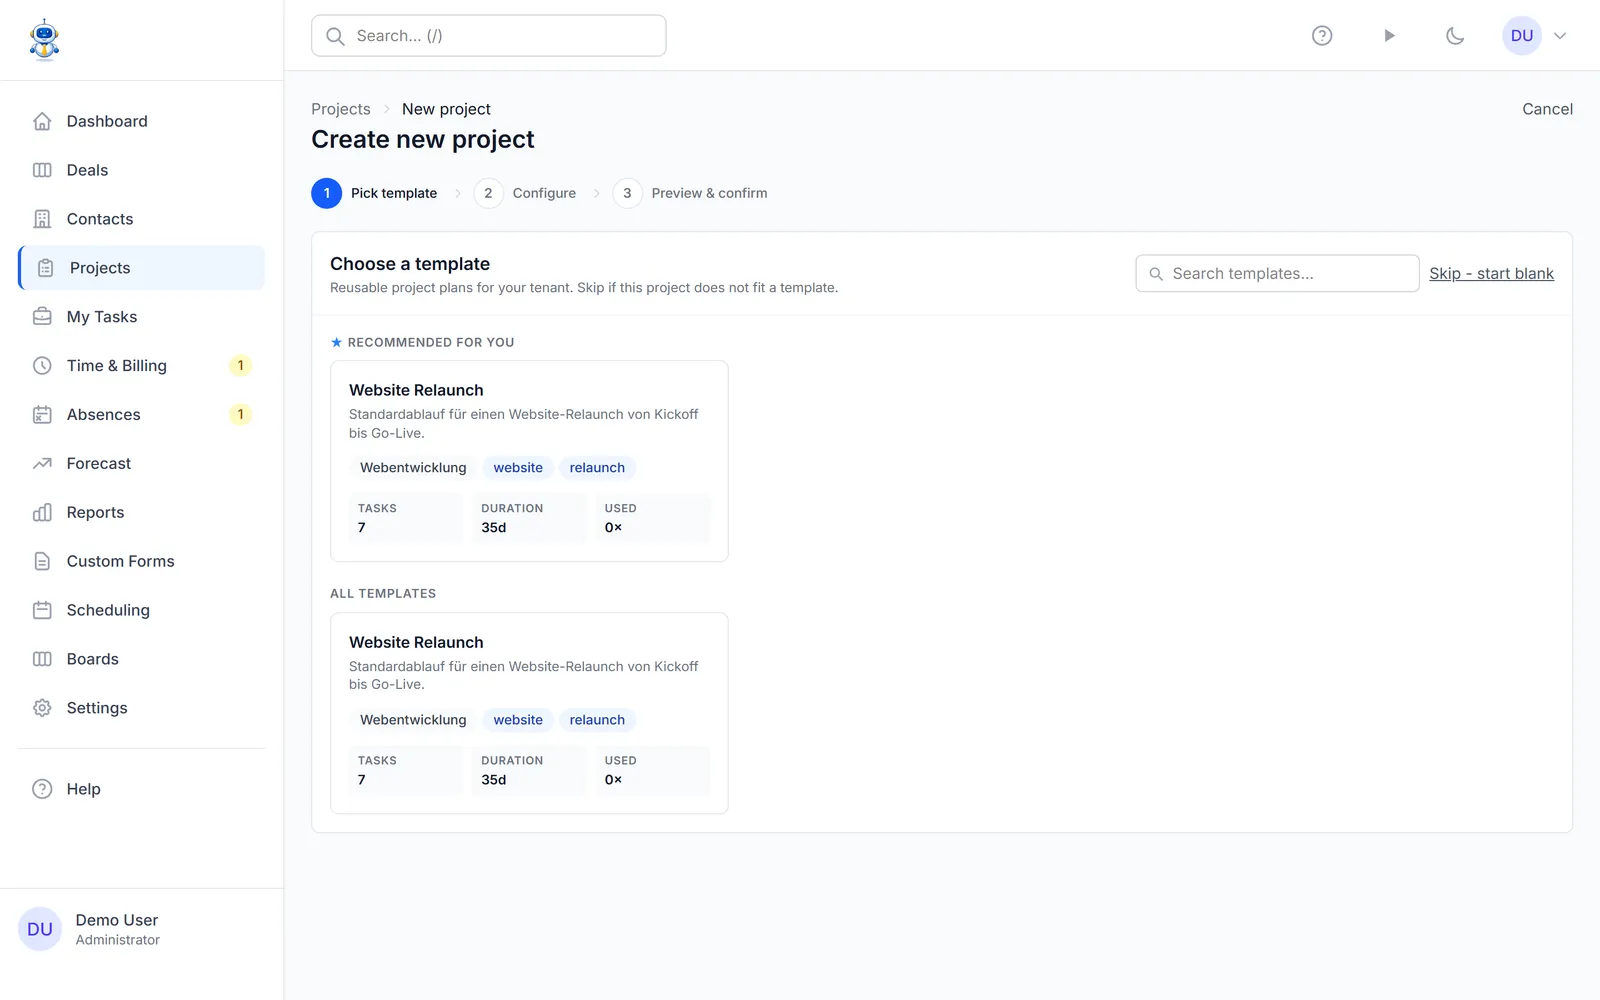Select recommended Website Relaunch template card
Viewport: 1600px width, 1000px height.
click(529, 461)
